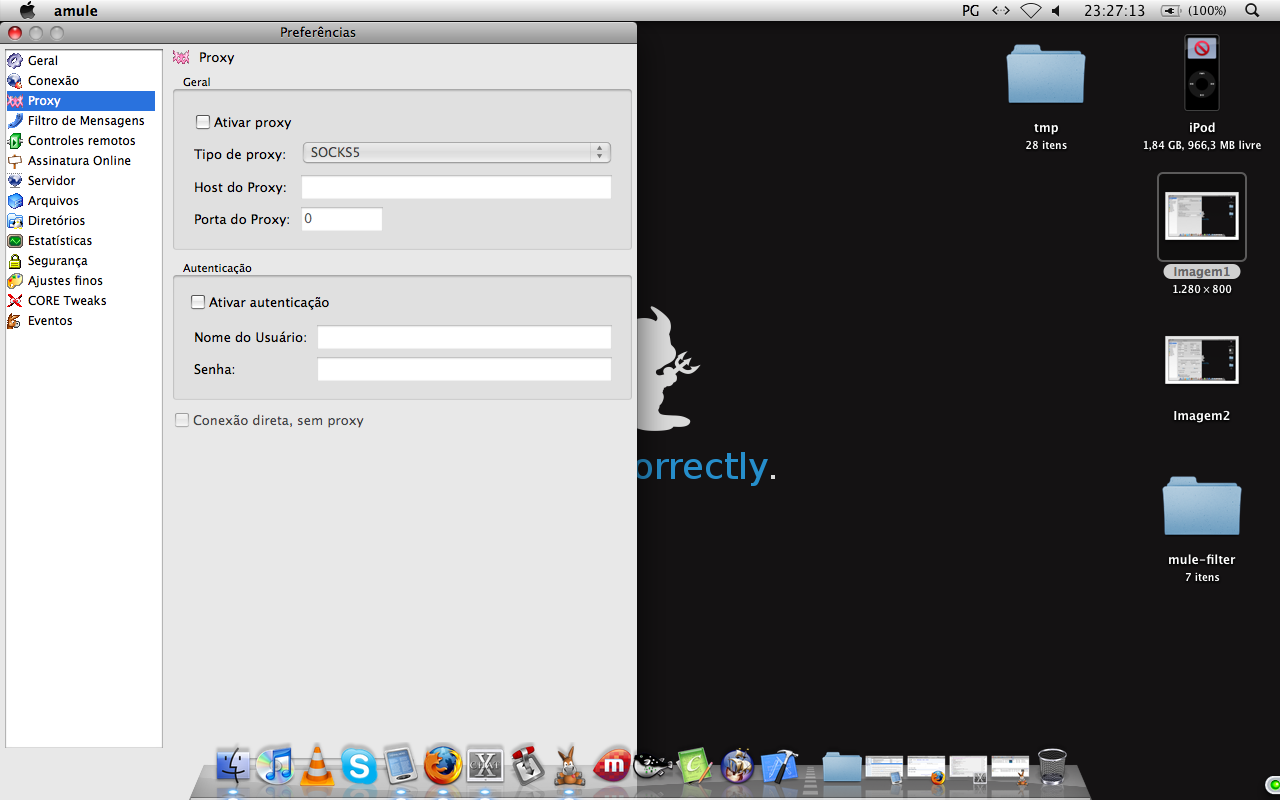
Task: Enable the Ativar proxy checkbox
Action: (203, 123)
